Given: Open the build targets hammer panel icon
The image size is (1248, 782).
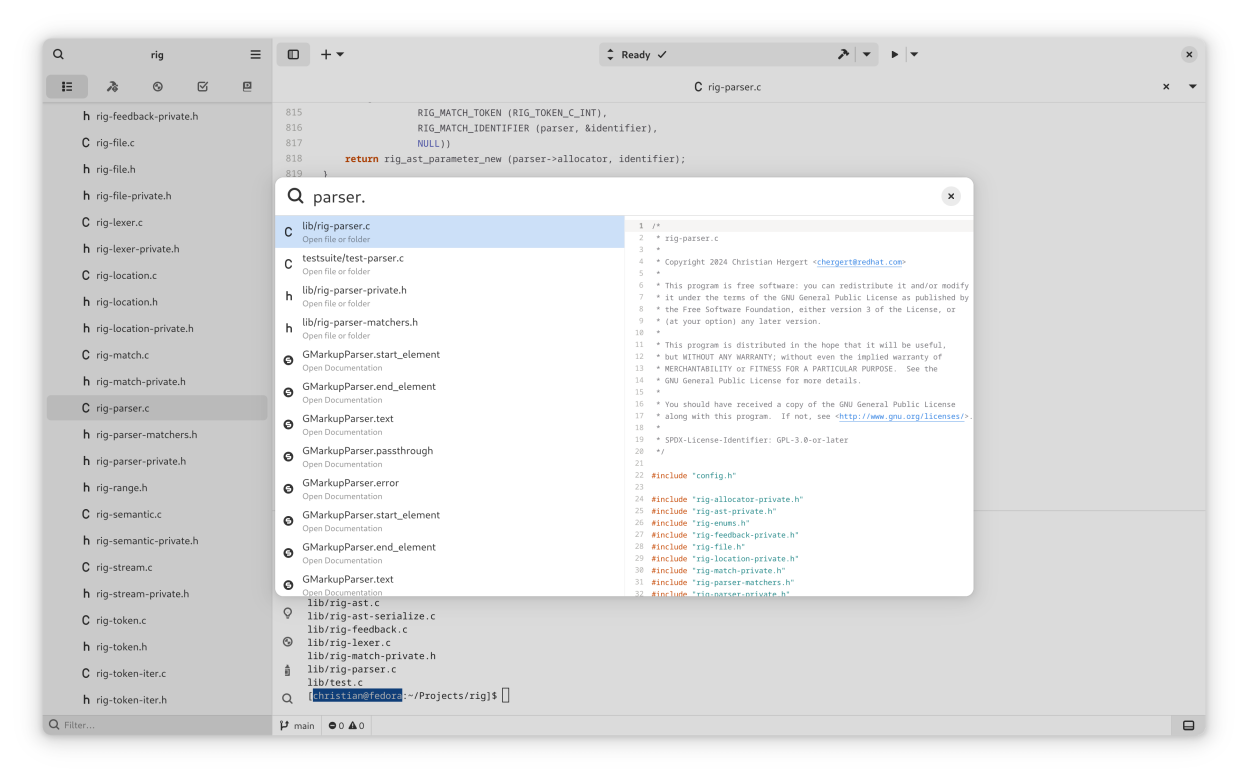Looking at the screenshot, I should coord(112,87).
